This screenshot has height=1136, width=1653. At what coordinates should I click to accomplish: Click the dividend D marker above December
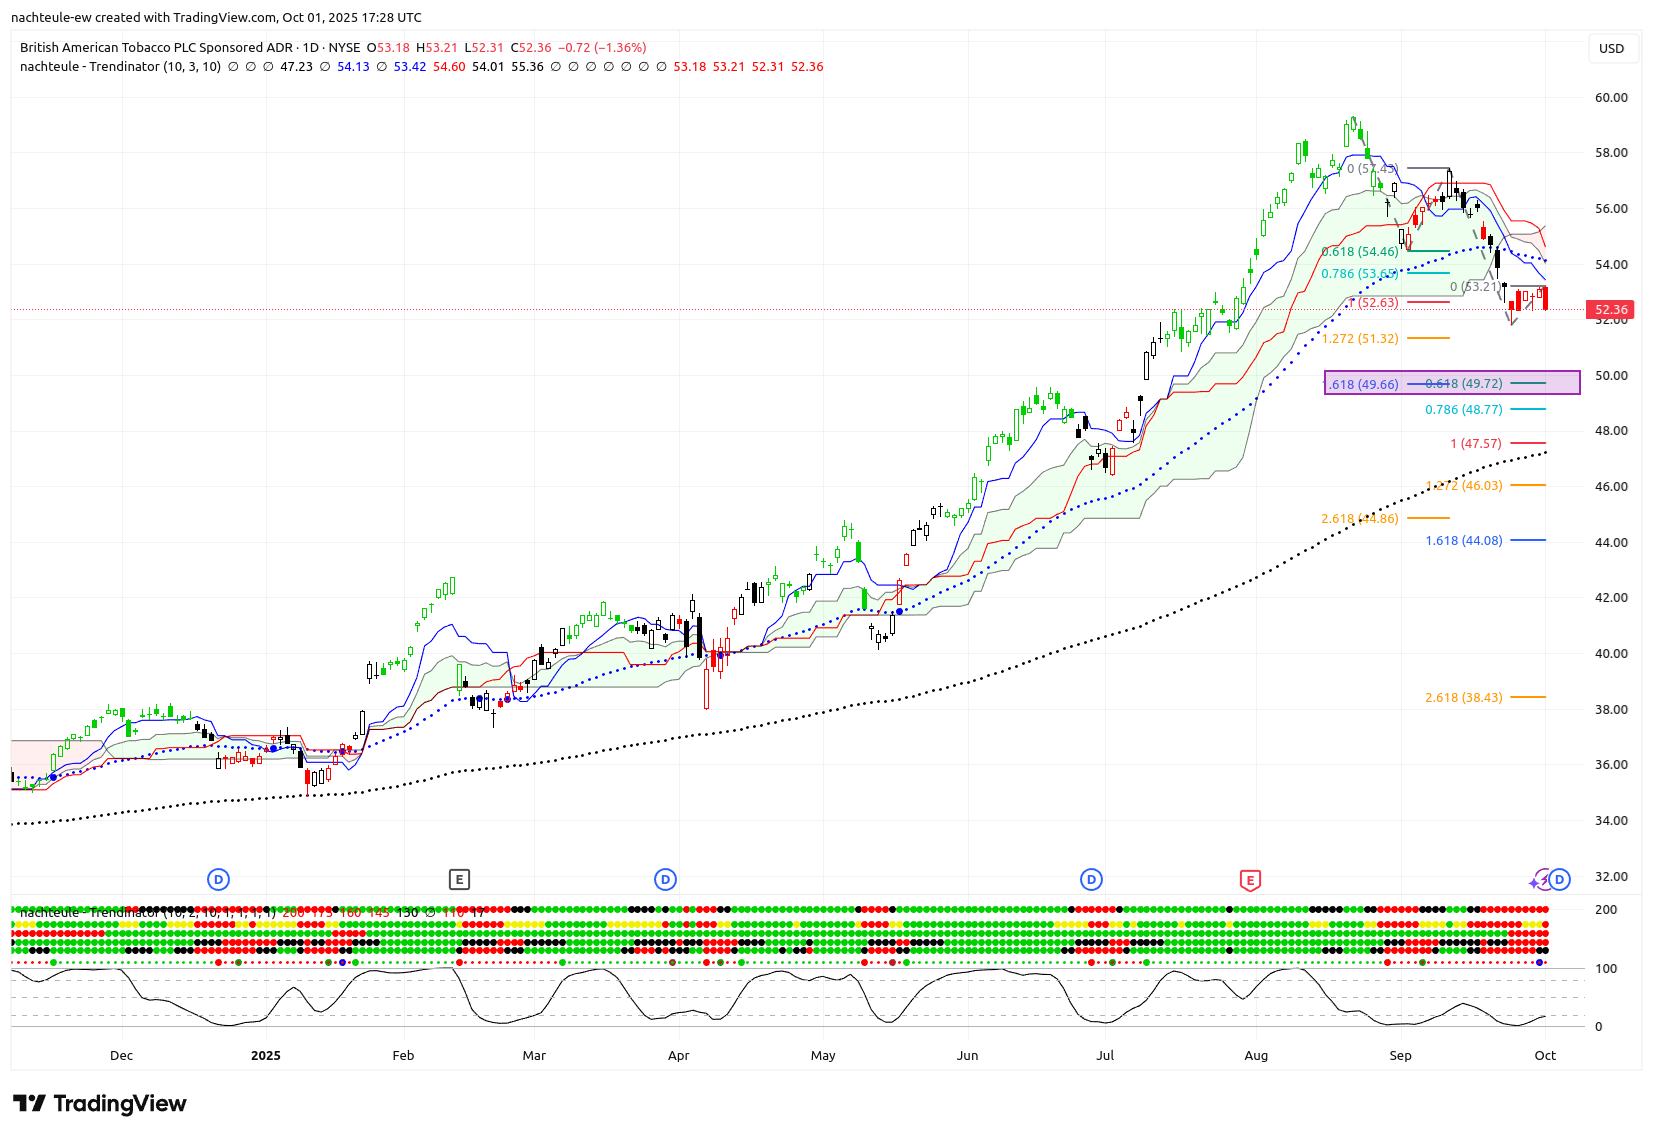218,880
